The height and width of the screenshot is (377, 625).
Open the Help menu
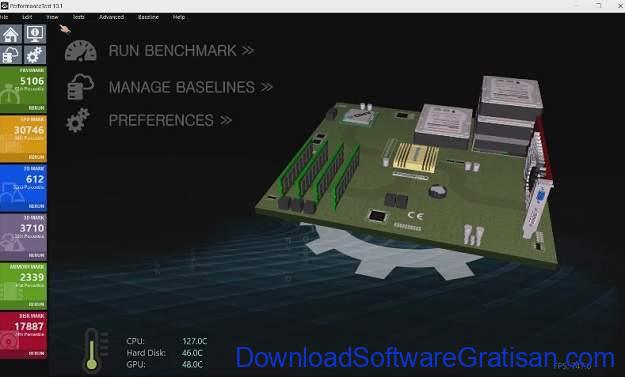(179, 17)
